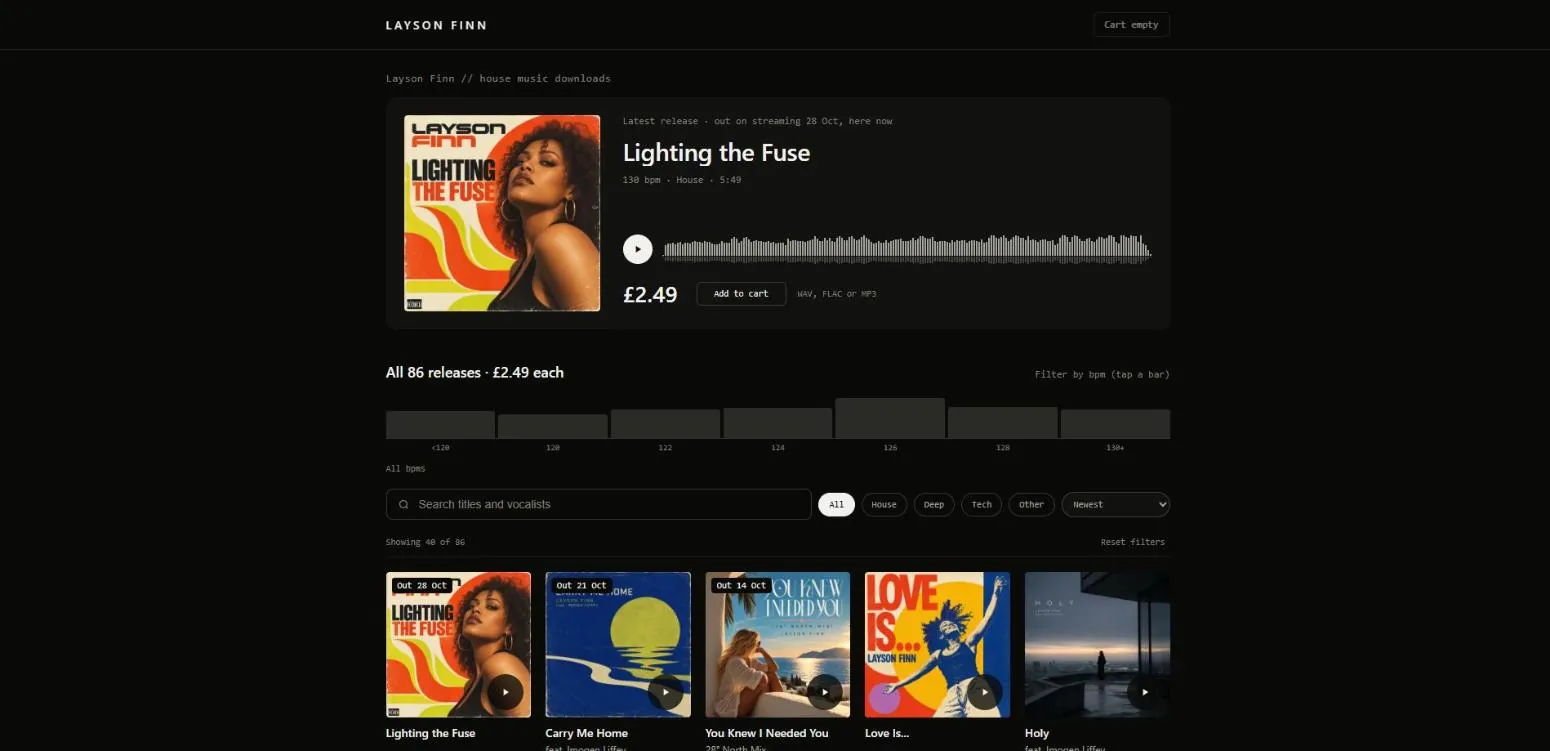
Task: Open the Newest sort dropdown
Action: [1116, 505]
